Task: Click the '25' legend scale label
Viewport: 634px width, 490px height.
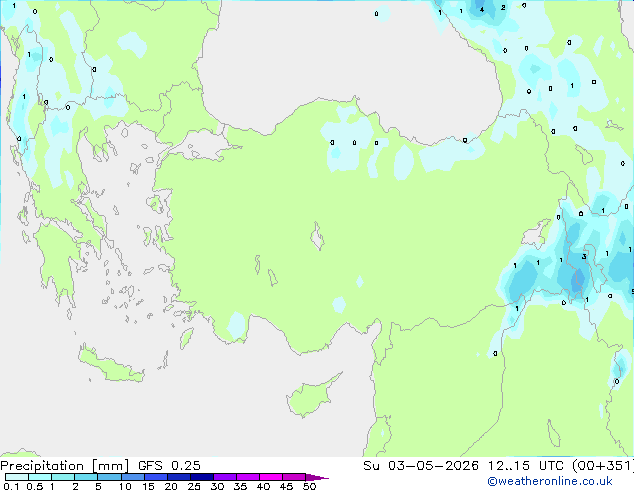Action: click(194, 486)
